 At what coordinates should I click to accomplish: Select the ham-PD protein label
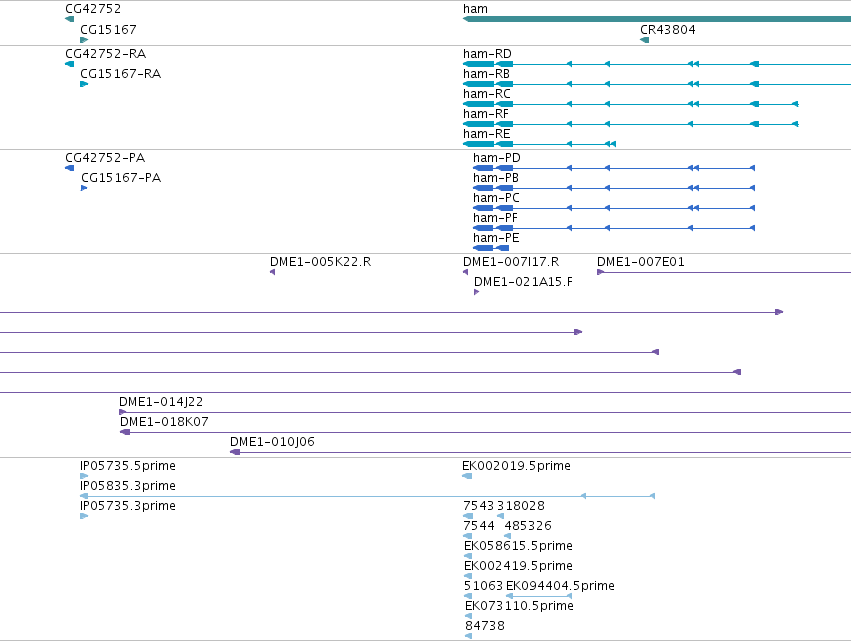[497, 158]
